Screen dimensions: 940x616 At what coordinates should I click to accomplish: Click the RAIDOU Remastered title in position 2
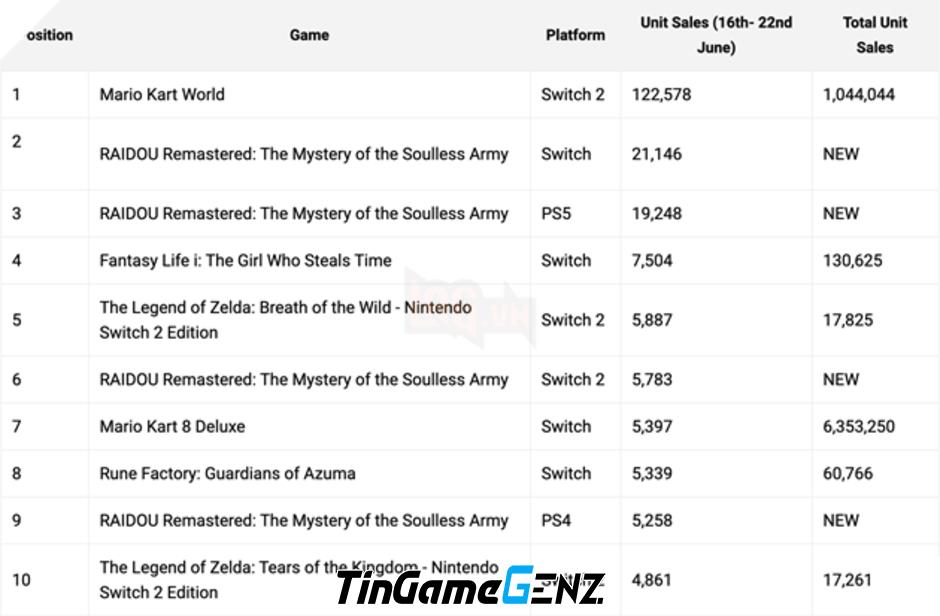(303, 154)
